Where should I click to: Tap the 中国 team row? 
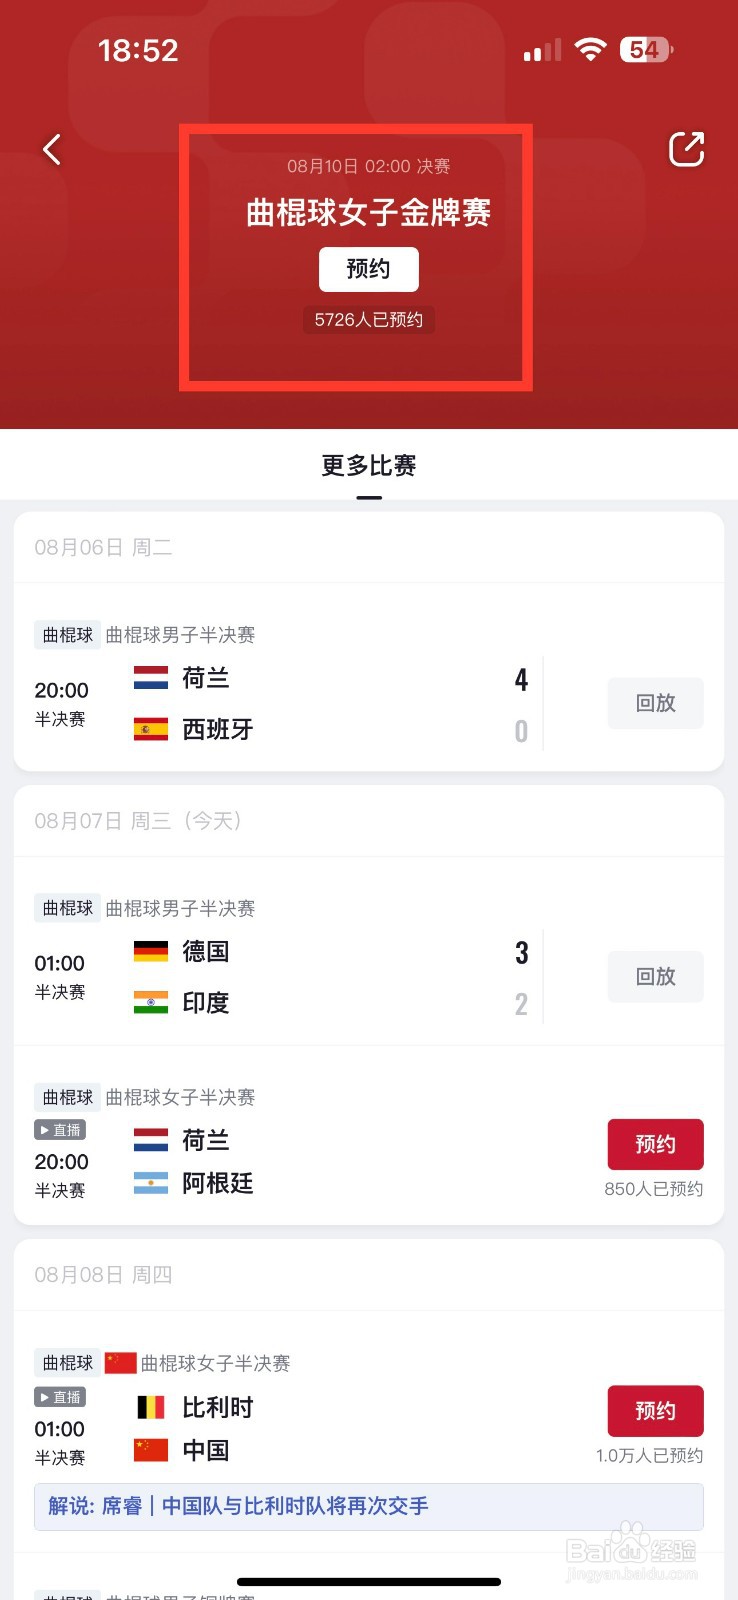(205, 1451)
